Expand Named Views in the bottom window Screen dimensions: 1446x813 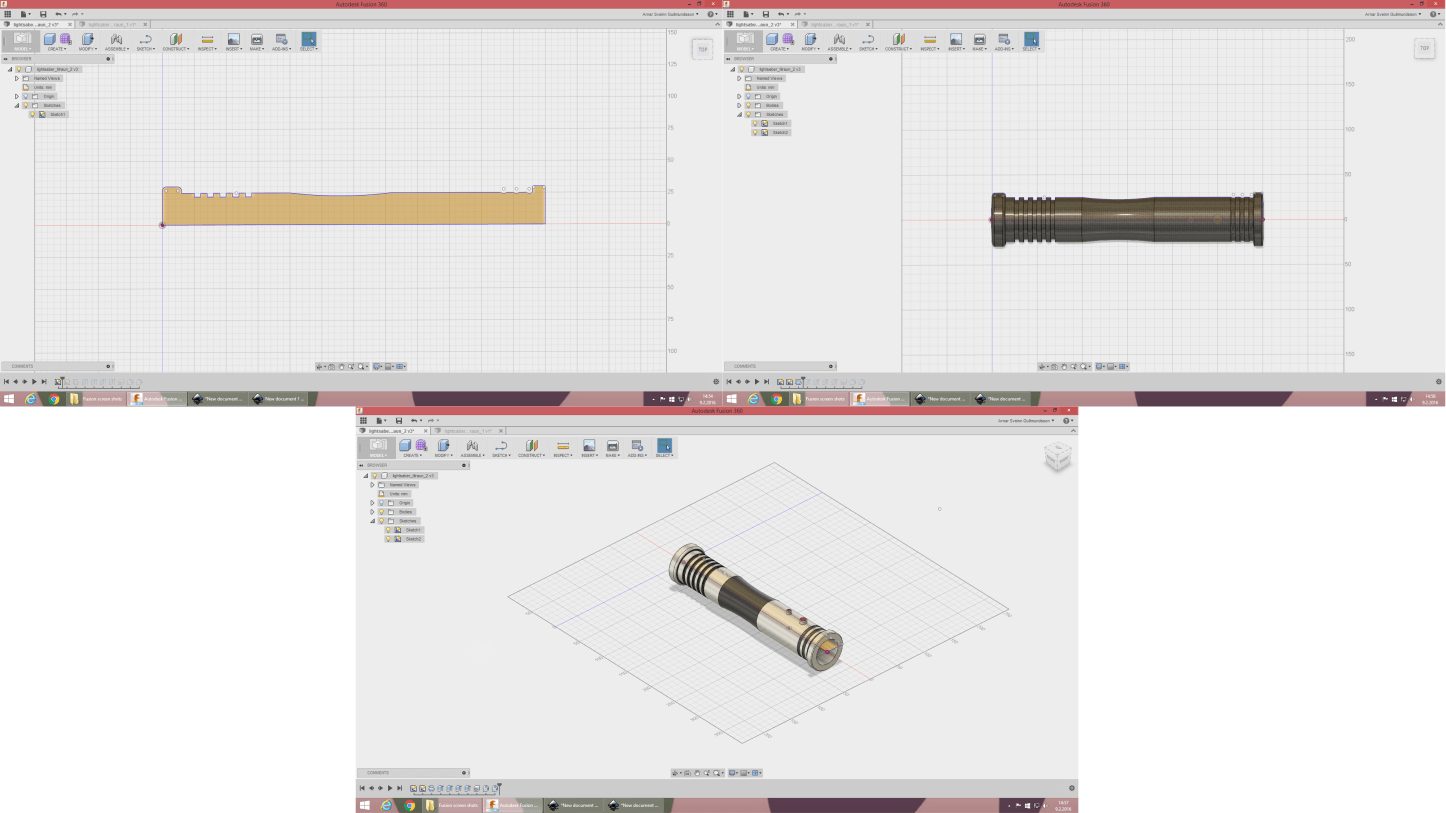372,485
